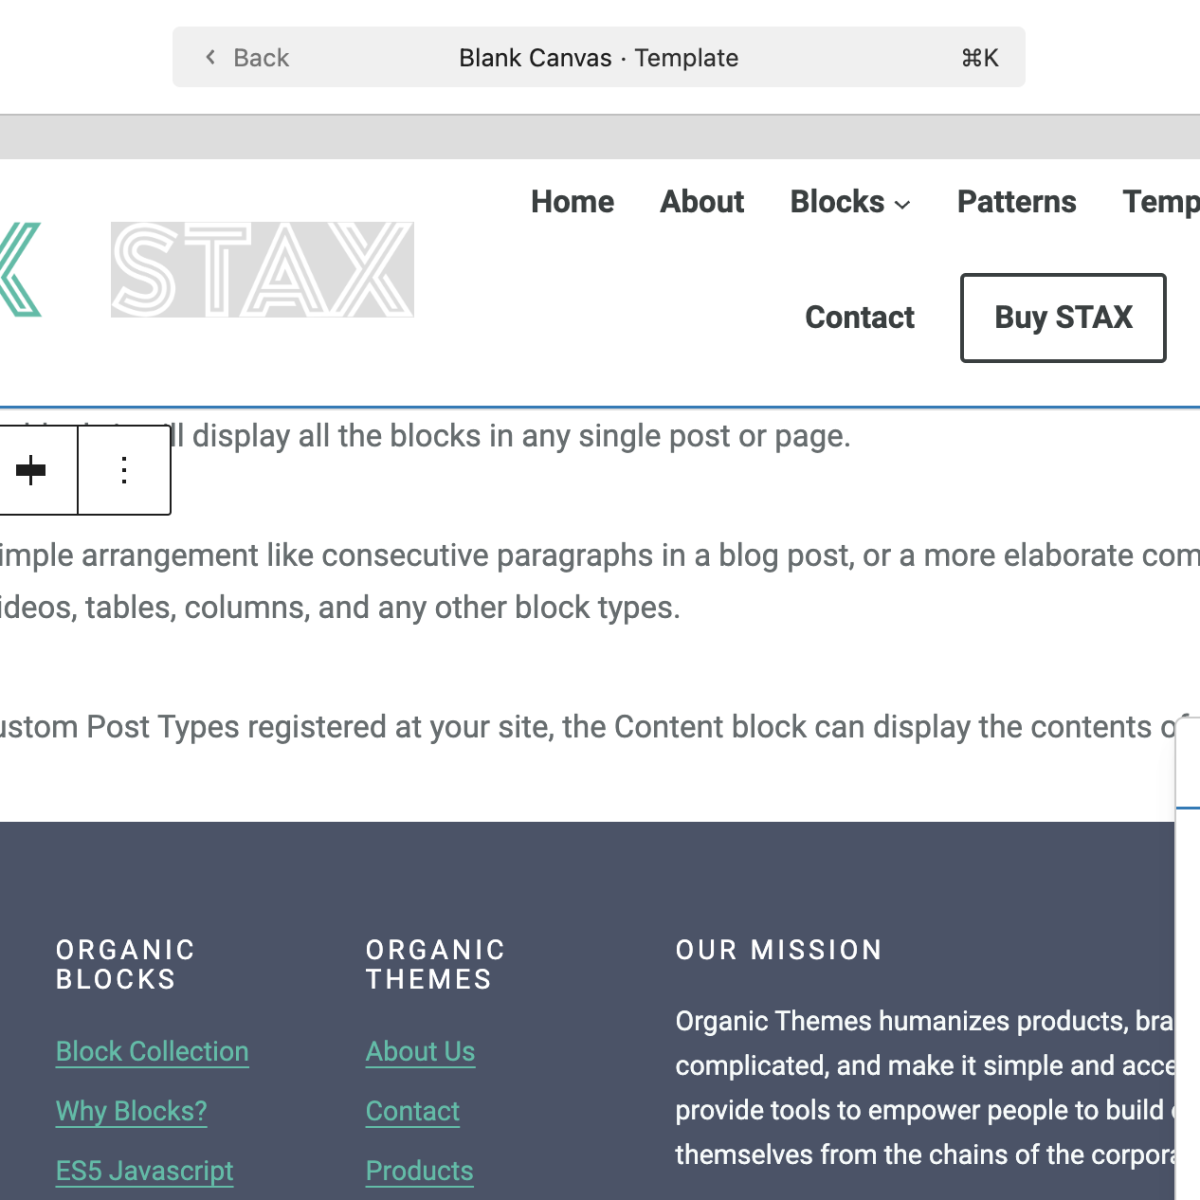Image resolution: width=1200 pixels, height=1200 pixels.
Task: Select the STAX text logo image
Action: pos(262,270)
